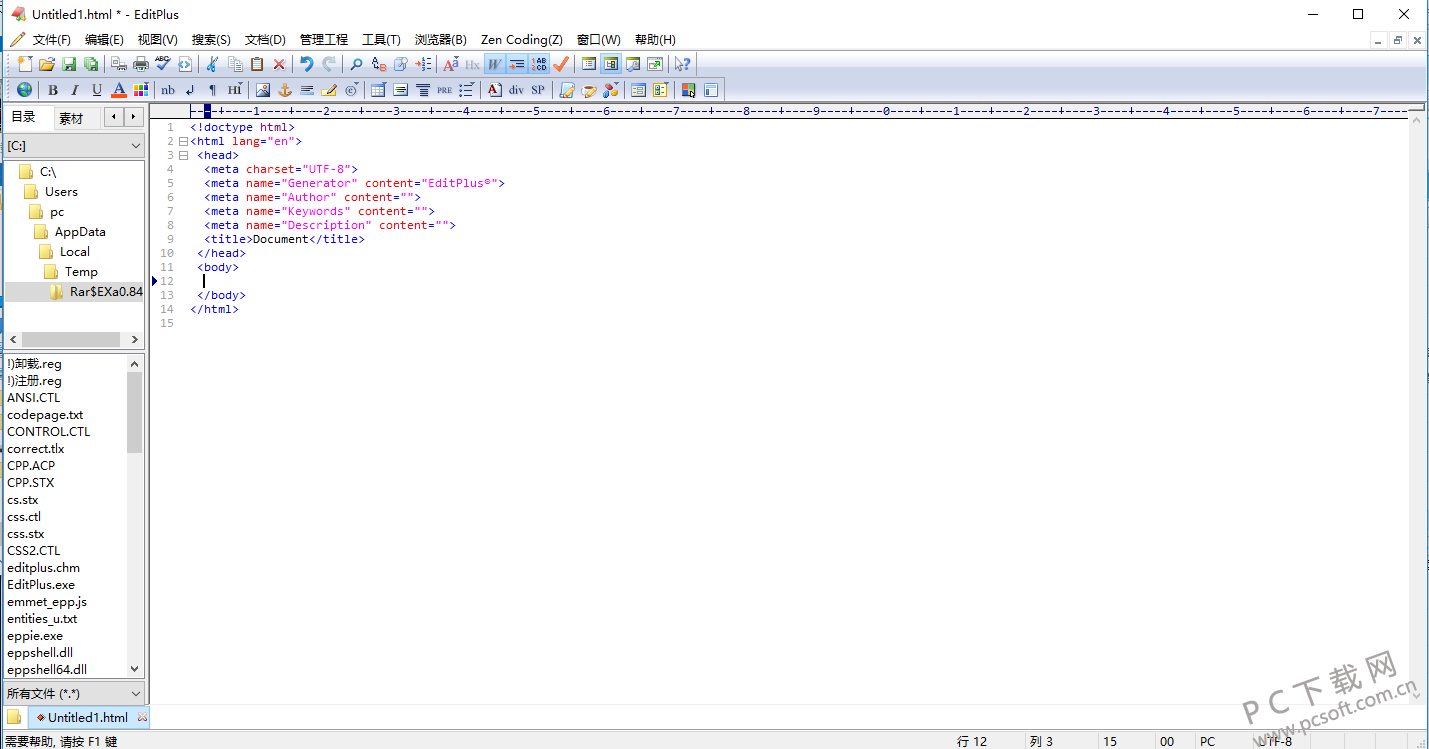Apply the Underline HTML tag
This screenshot has height=749, width=1429.
[x=97, y=90]
